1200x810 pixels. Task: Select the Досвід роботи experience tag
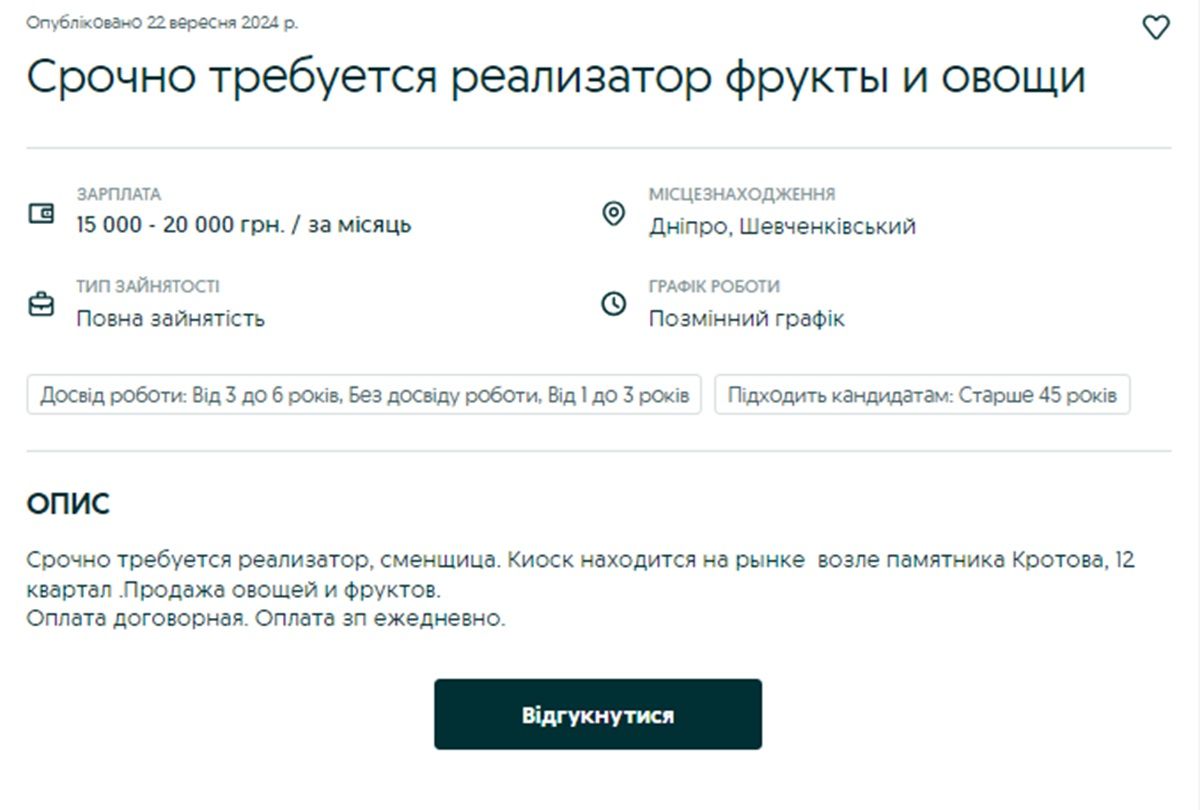point(364,395)
